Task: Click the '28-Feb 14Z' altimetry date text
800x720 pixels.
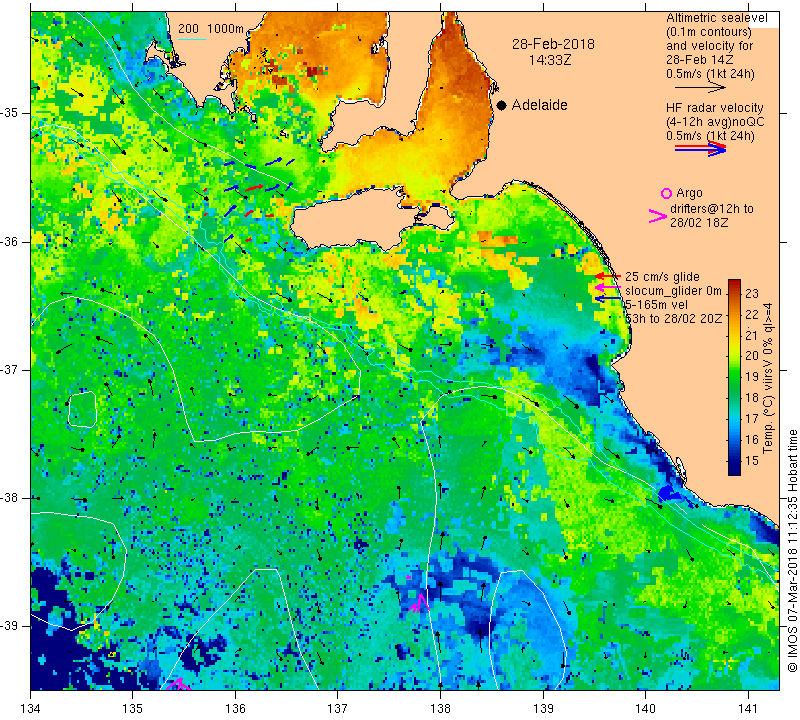Action: pos(699,60)
